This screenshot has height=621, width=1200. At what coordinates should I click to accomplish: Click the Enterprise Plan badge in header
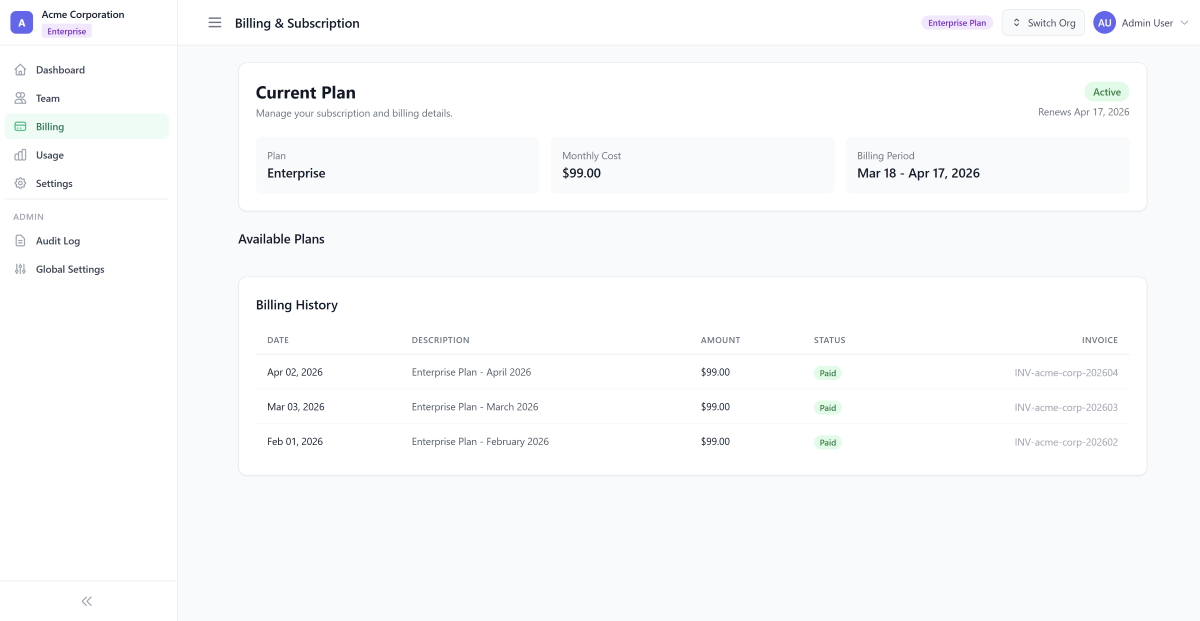pos(957,23)
